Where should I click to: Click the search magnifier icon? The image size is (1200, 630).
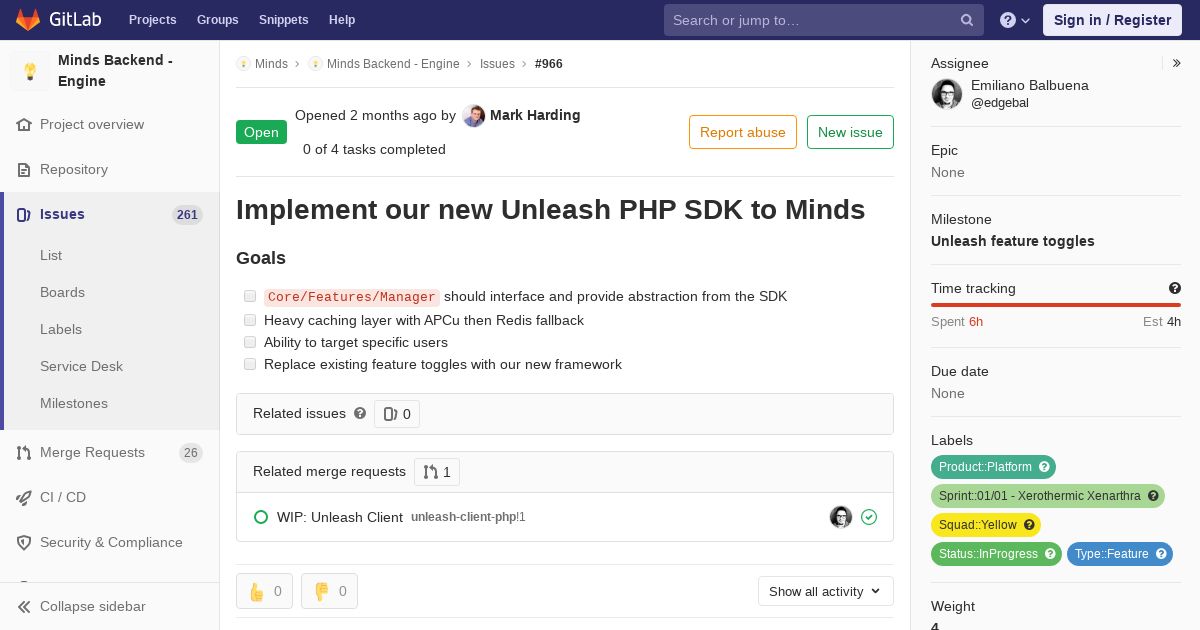(967, 20)
